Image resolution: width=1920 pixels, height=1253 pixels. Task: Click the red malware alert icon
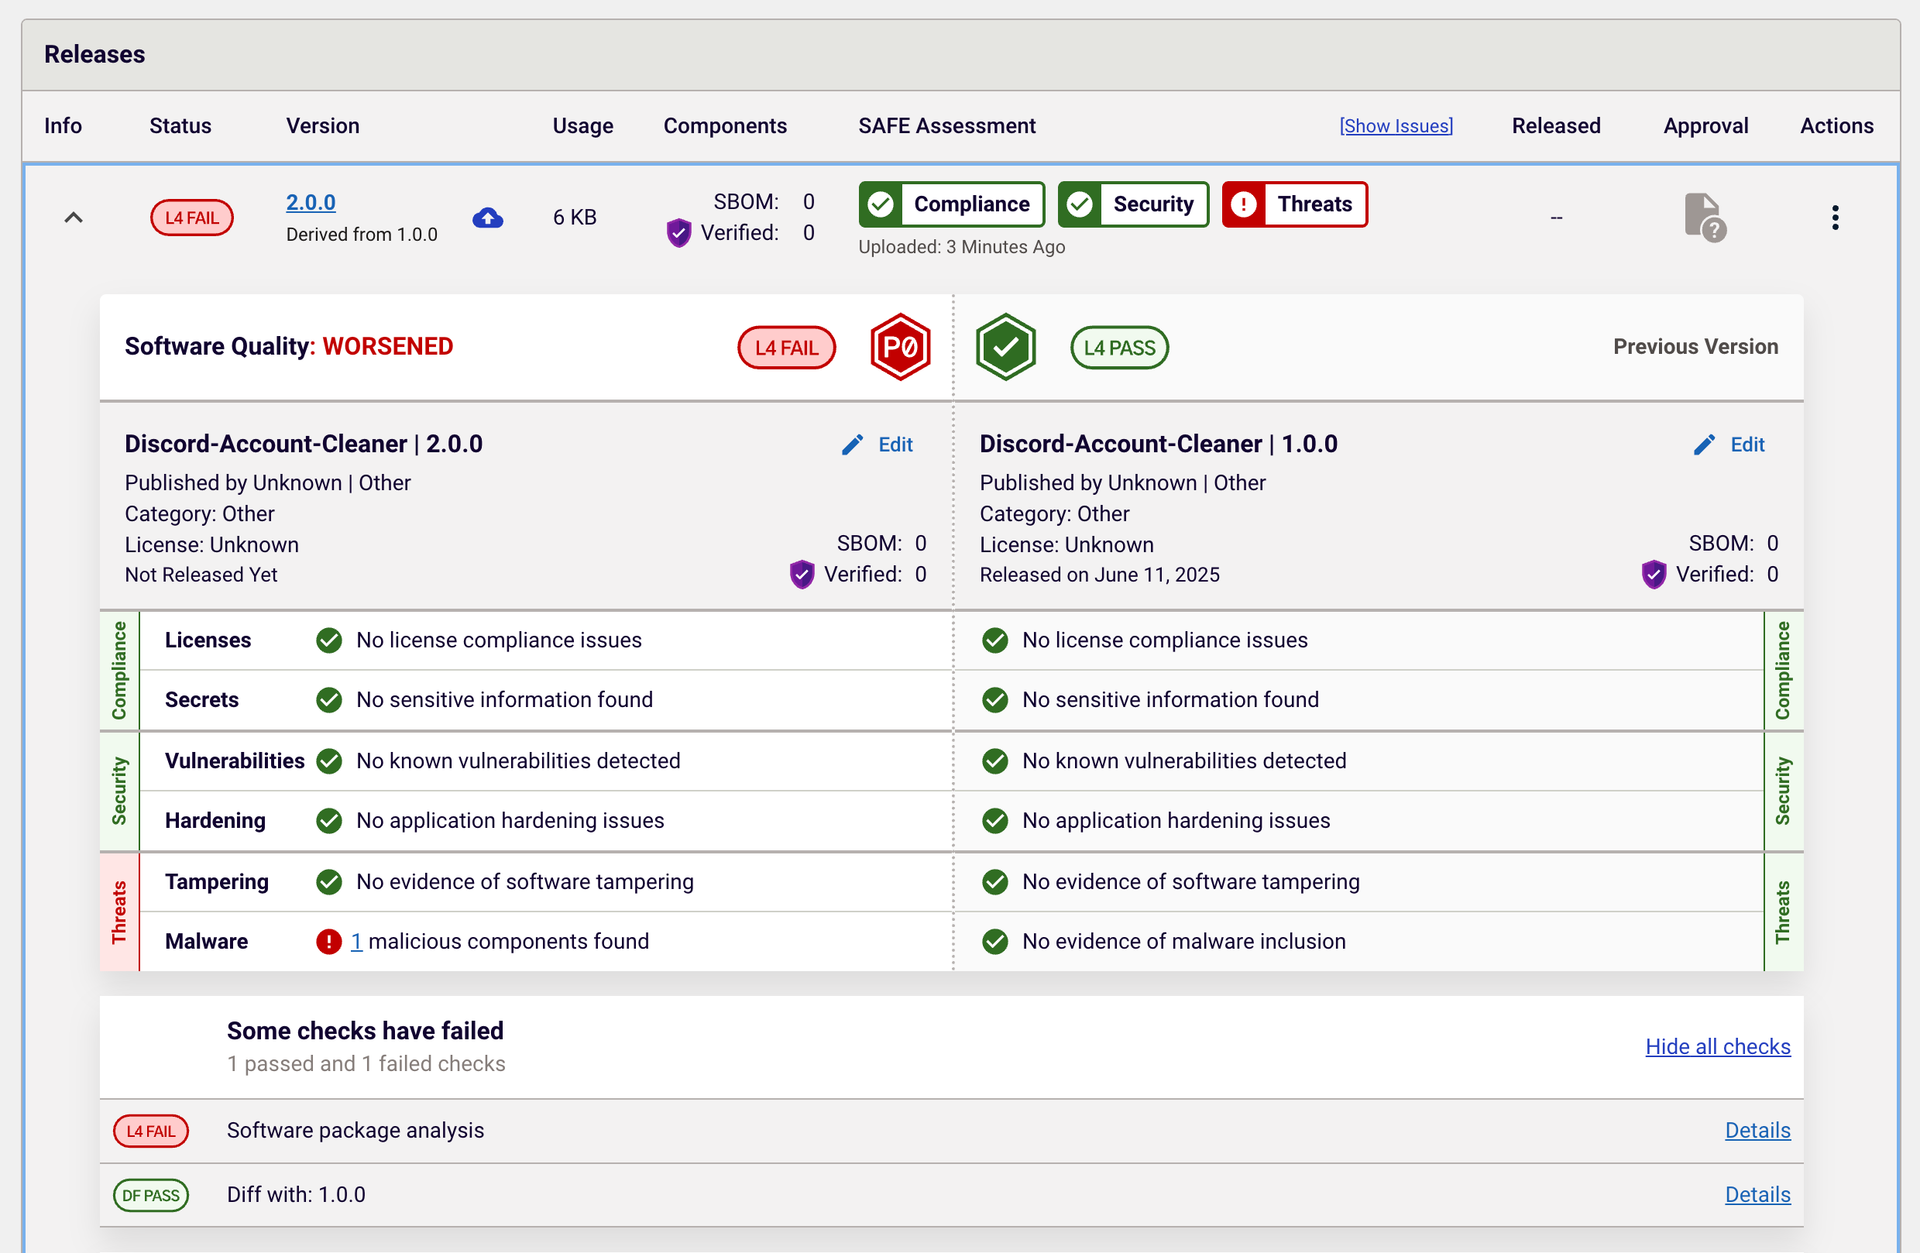[x=329, y=942]
